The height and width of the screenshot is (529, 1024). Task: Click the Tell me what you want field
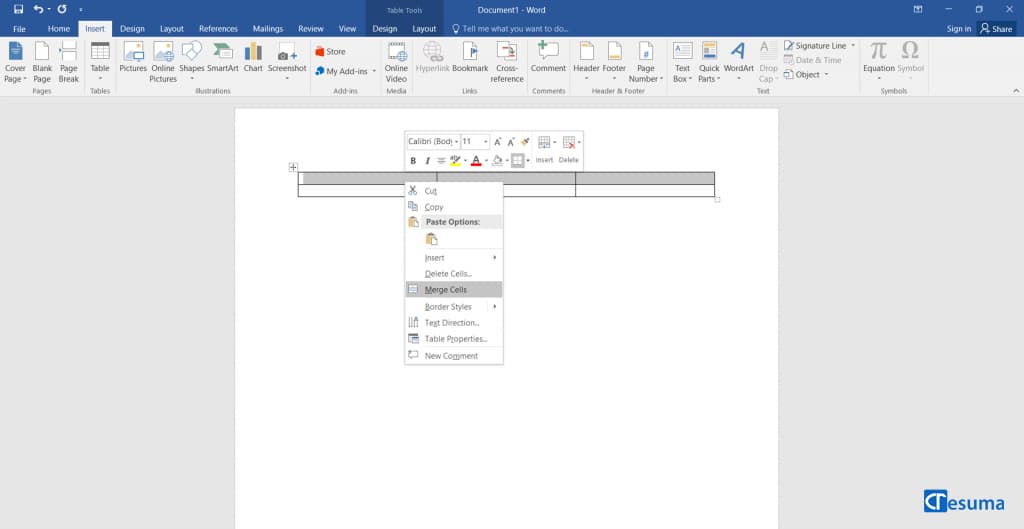(510, 29)
